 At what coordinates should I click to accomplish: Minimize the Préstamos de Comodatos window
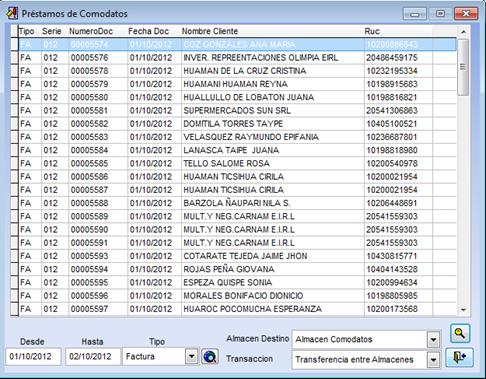[415, 14]
